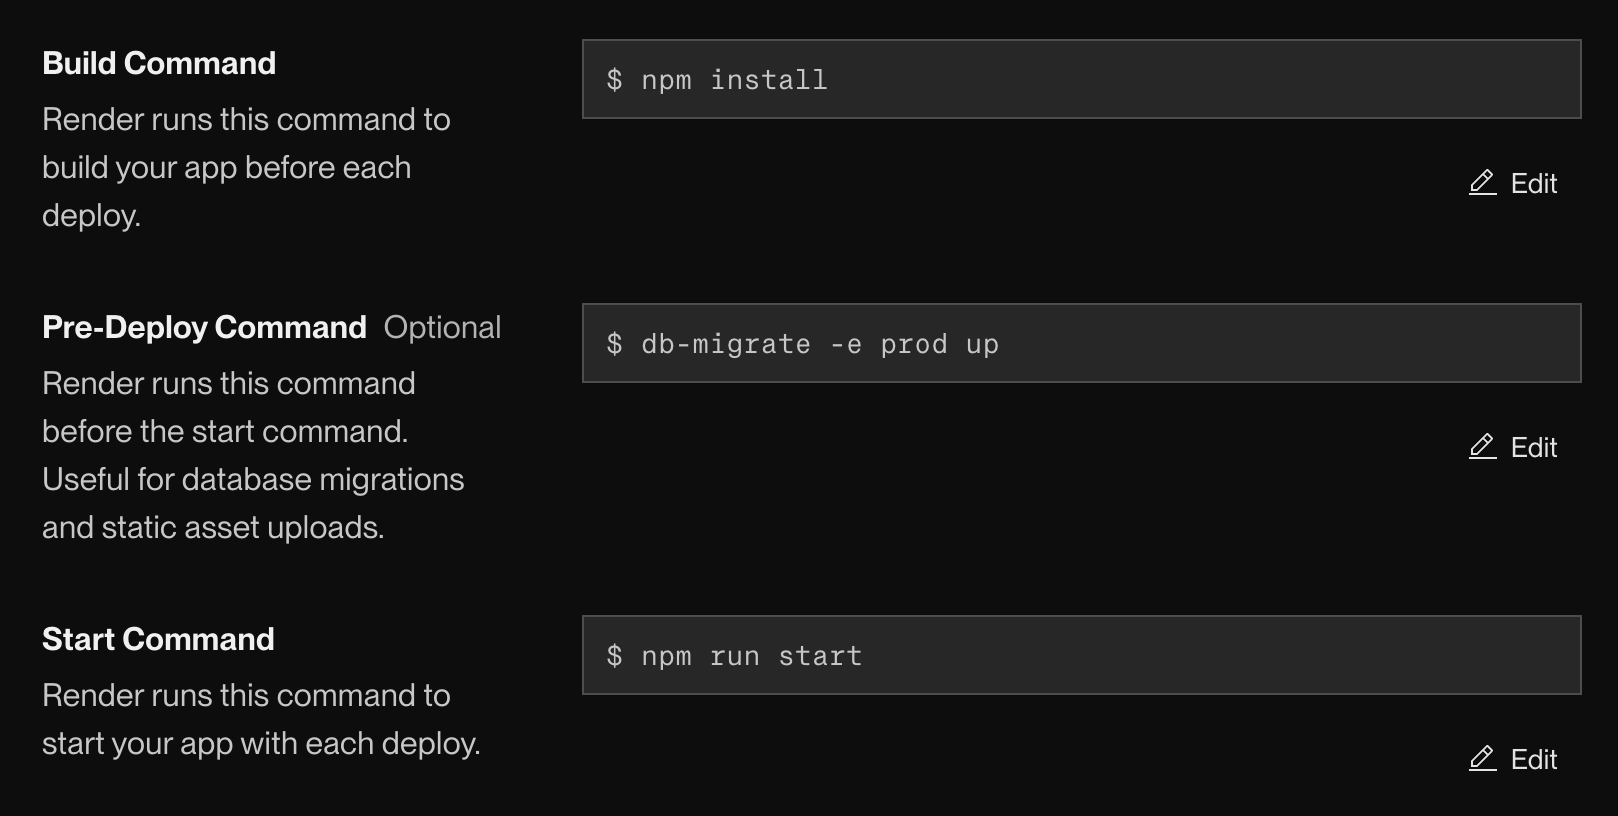Select the Build Command heading
Screen dimensions: 1618x816
pos(159,63)
